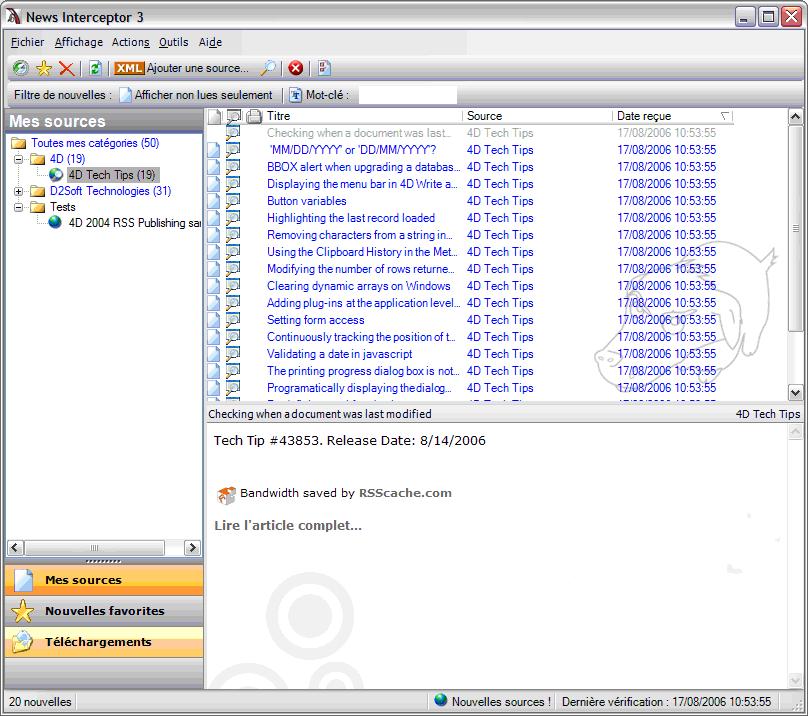The height and width of the screenshot is (716, 808).
Task: Click the Date reçue column sort arrow
Action: (725, 117)
